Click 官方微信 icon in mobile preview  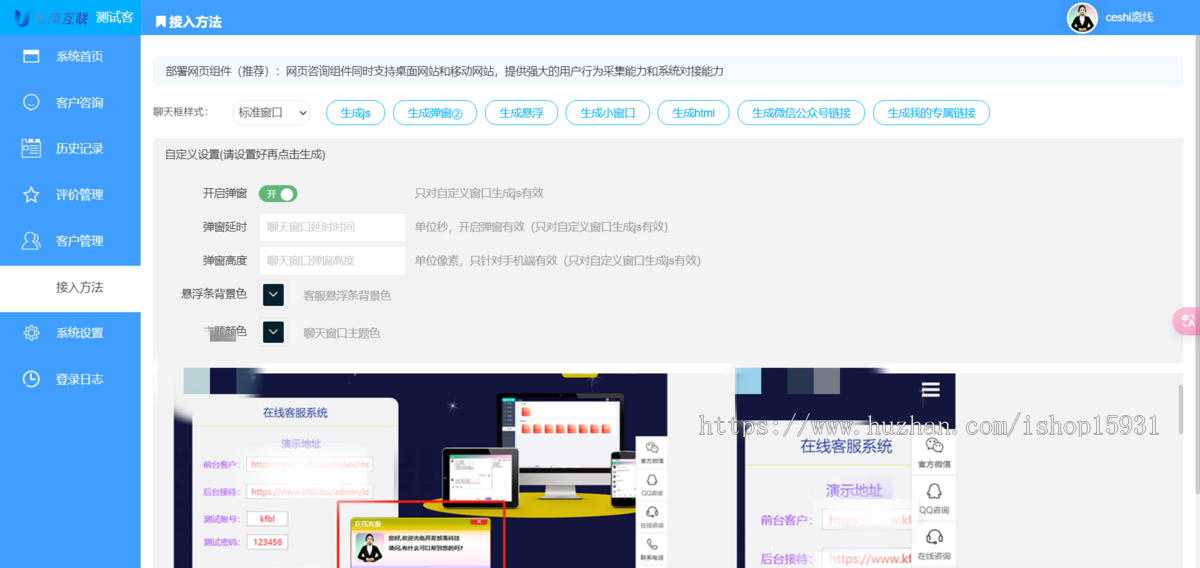coord(934,446)
